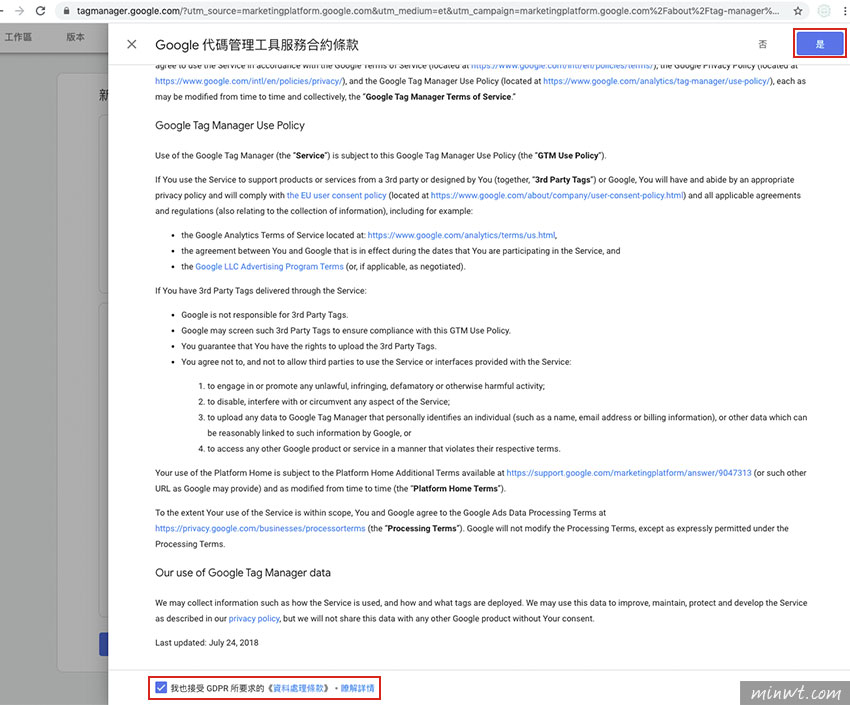Open the privacy policy link near the bottom
The height and width of the screenshot is (705, 850).
pos(254,619)
